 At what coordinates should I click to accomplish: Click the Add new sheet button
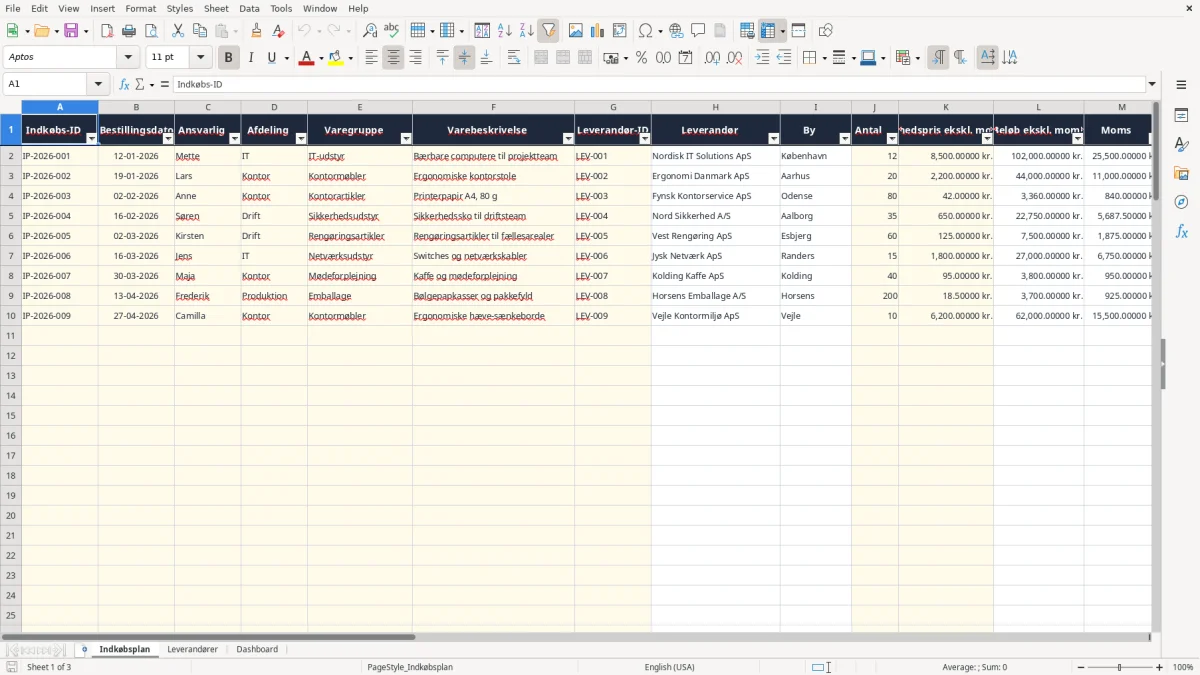84,649
